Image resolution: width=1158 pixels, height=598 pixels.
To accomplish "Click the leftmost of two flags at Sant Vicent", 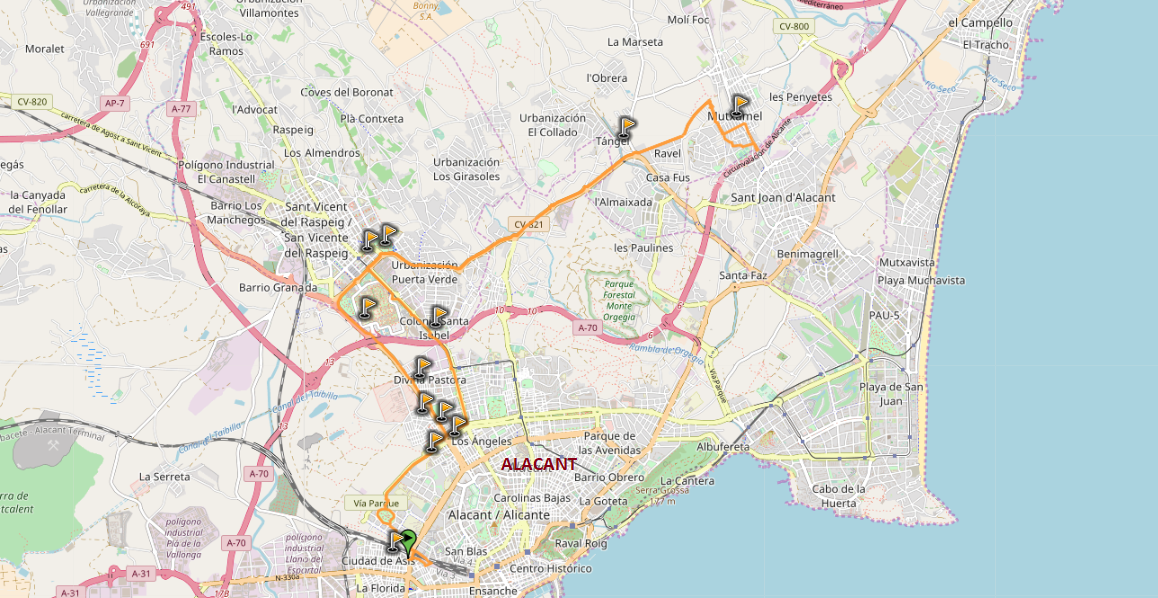I will click(x=369, y=241).
